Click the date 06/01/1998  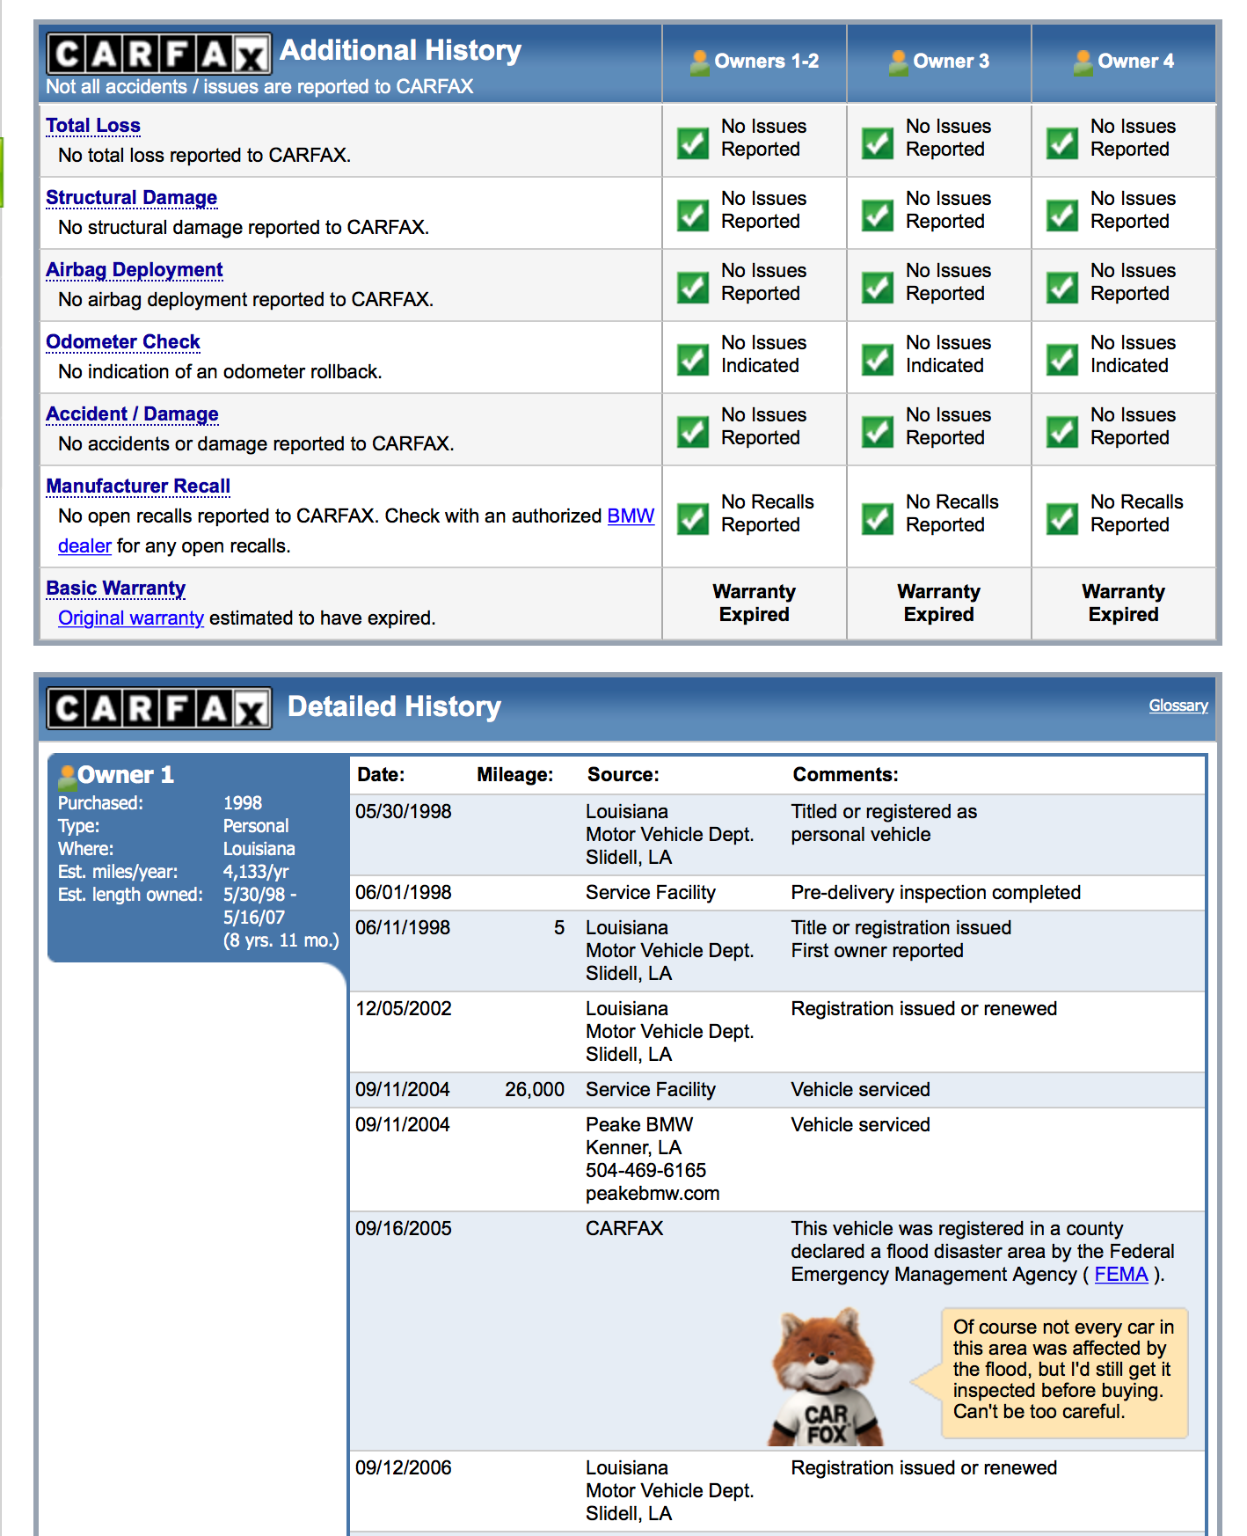404,893
